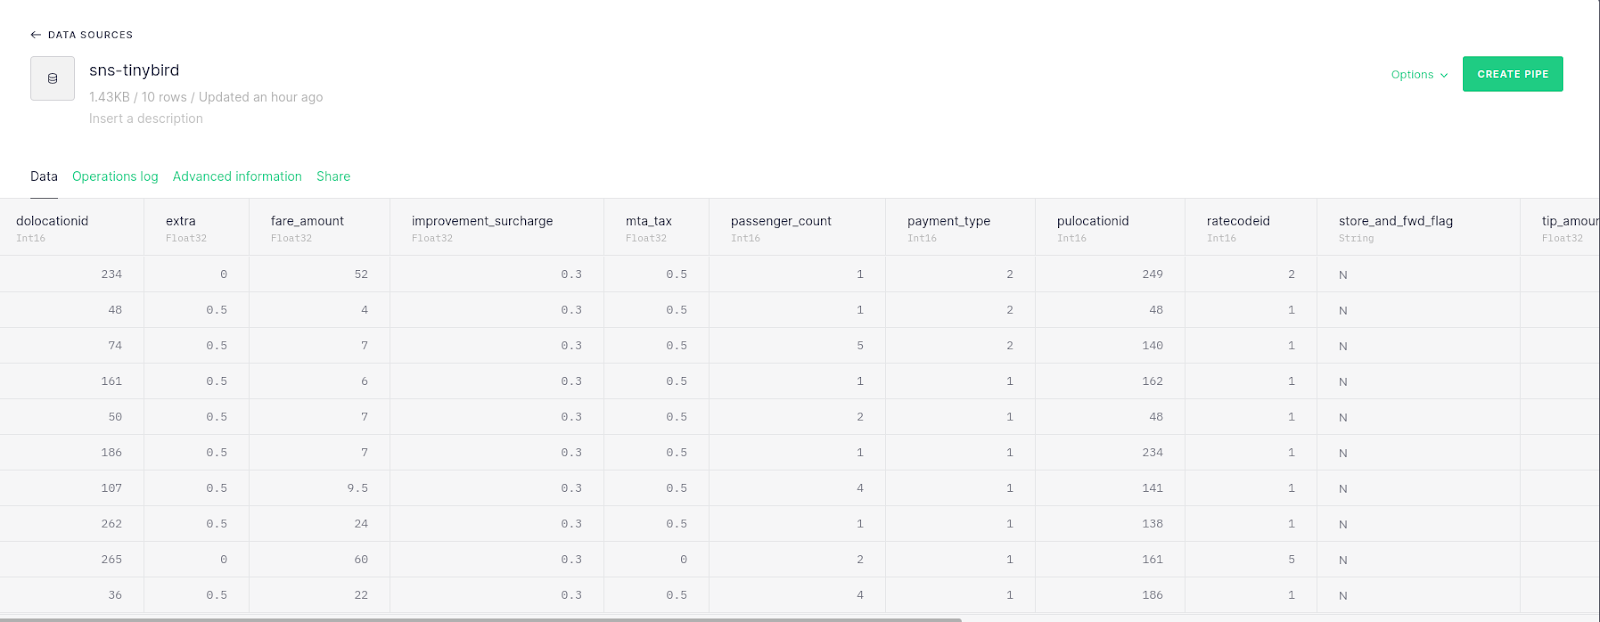Click the fare amount cell showing 9.5
This screenshot has height=622, width=1600.
357,489
